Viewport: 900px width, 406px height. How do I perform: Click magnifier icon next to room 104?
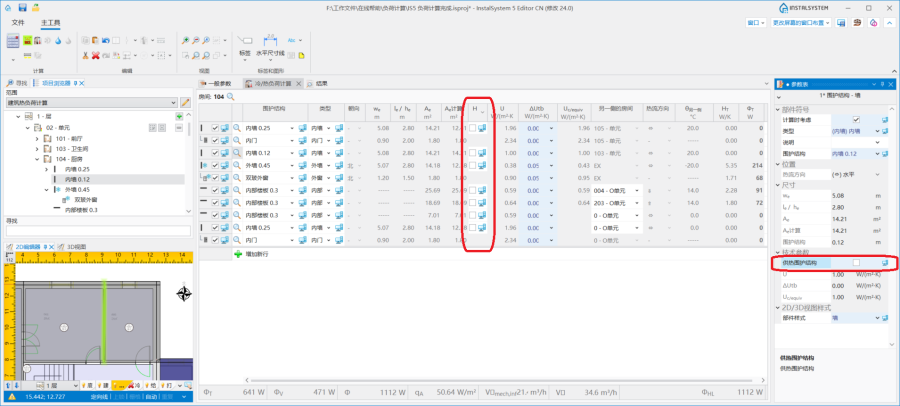(231, 96)
